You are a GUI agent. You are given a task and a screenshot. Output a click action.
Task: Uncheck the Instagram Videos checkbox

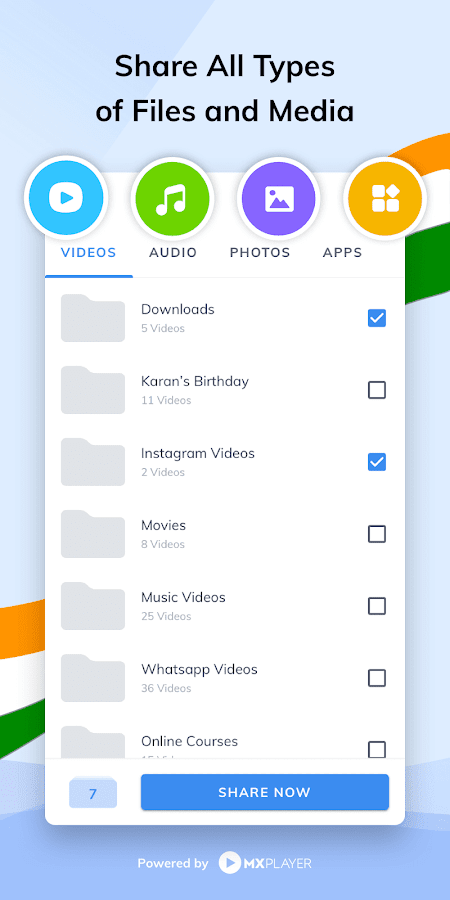(377, 462)
